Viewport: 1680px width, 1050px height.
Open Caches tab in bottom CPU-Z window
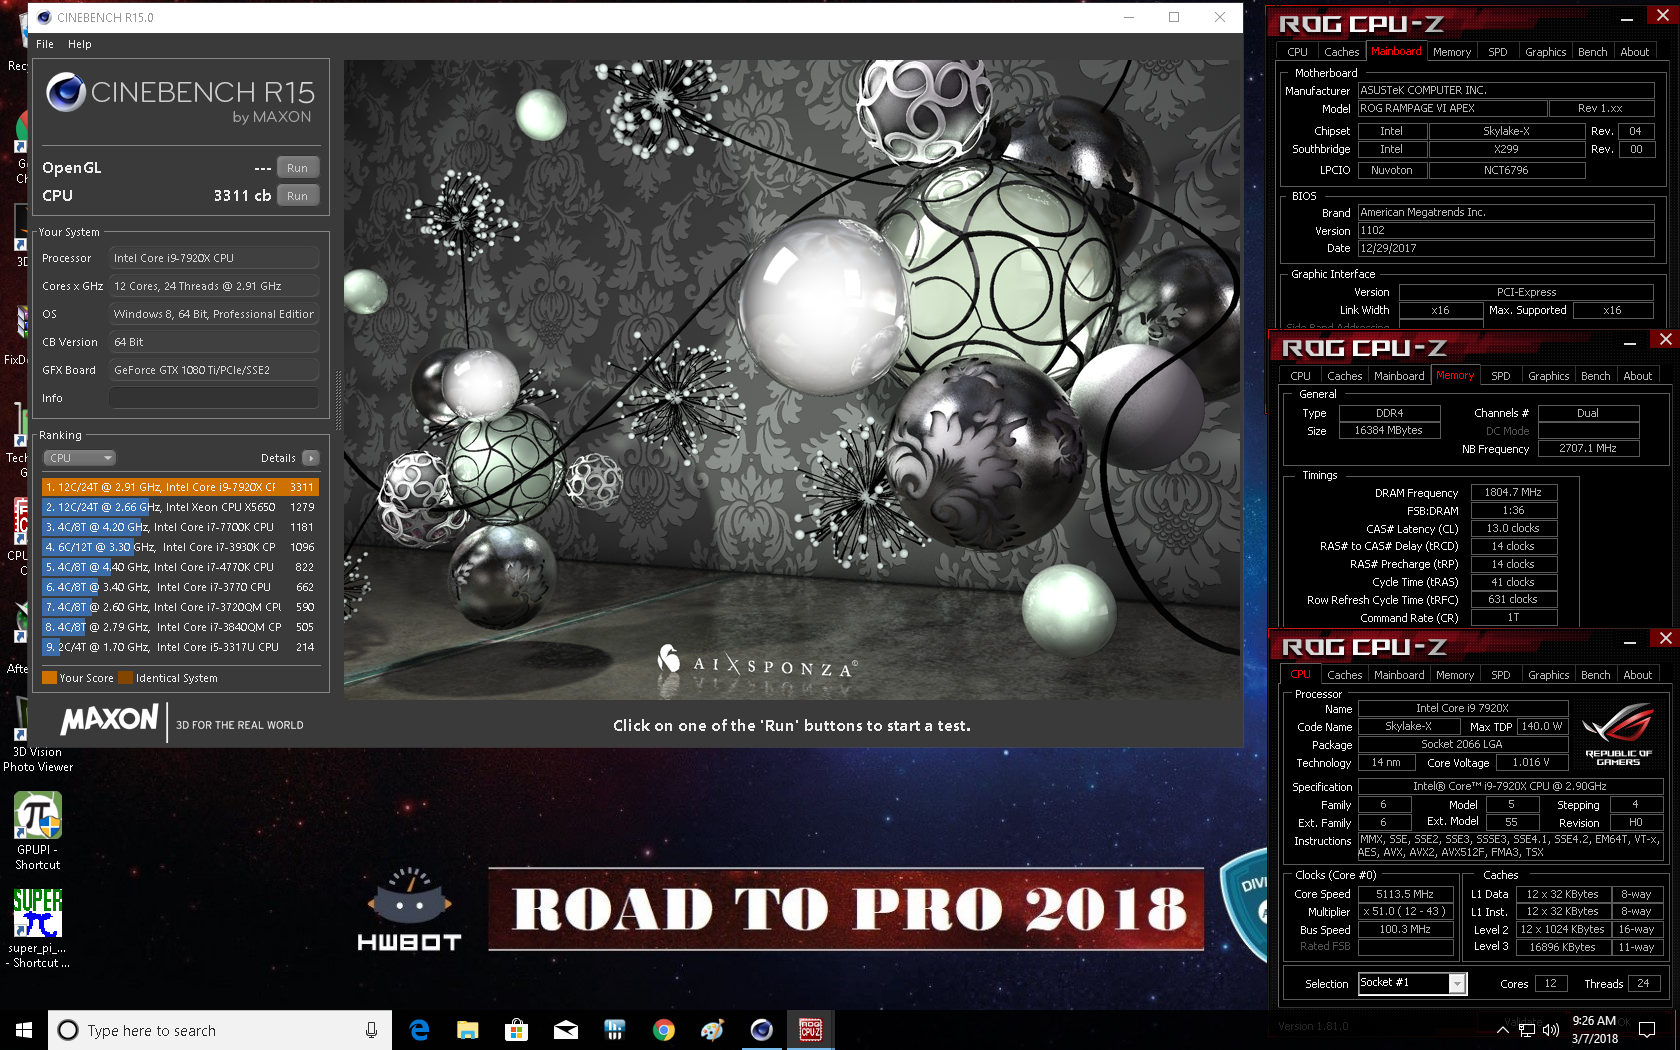point(1344,675)
